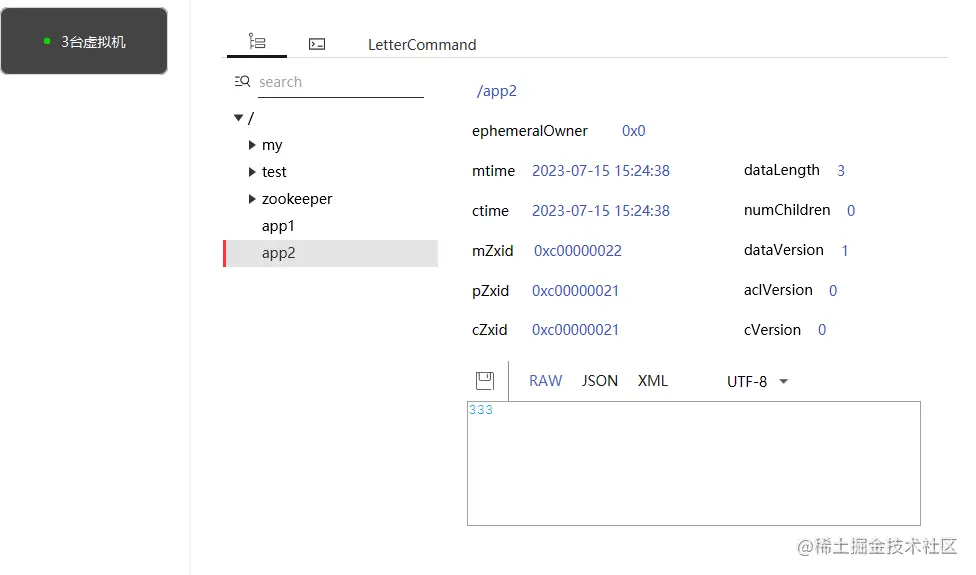Screen dimensions: 976x575
Task: Select the app2 node
Action: pos(331,253)
